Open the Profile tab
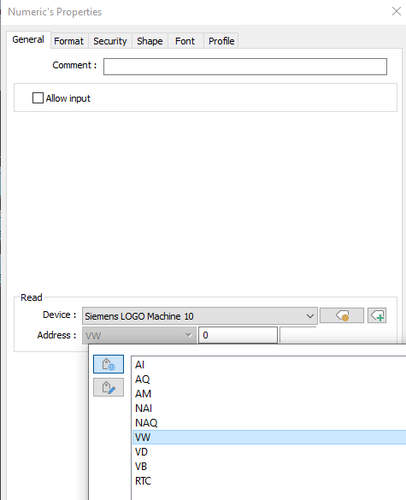Image resolution: width=406 pixels, height=500 pixels. click(x=221, y=41)
